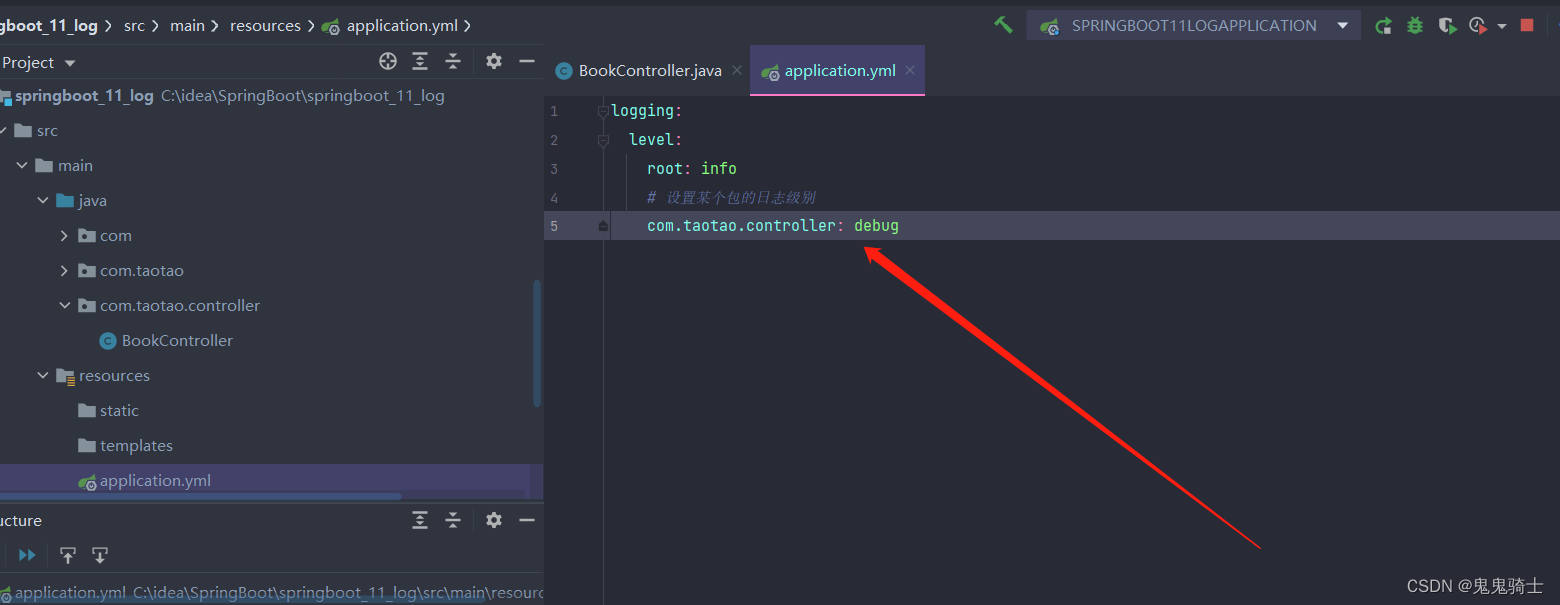
Task: Select application.yml in the project tree
Action: (x=144, y=481)
